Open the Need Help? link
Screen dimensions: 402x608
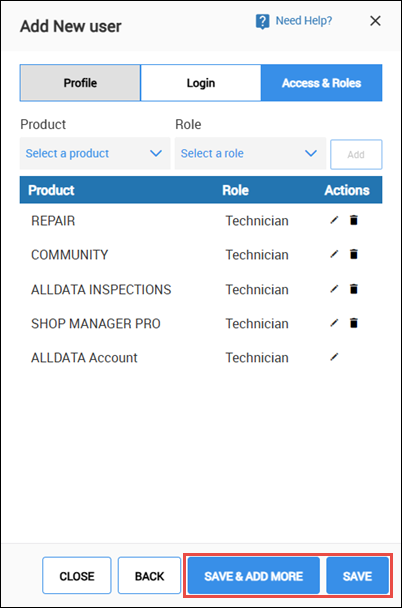(304, 21)
